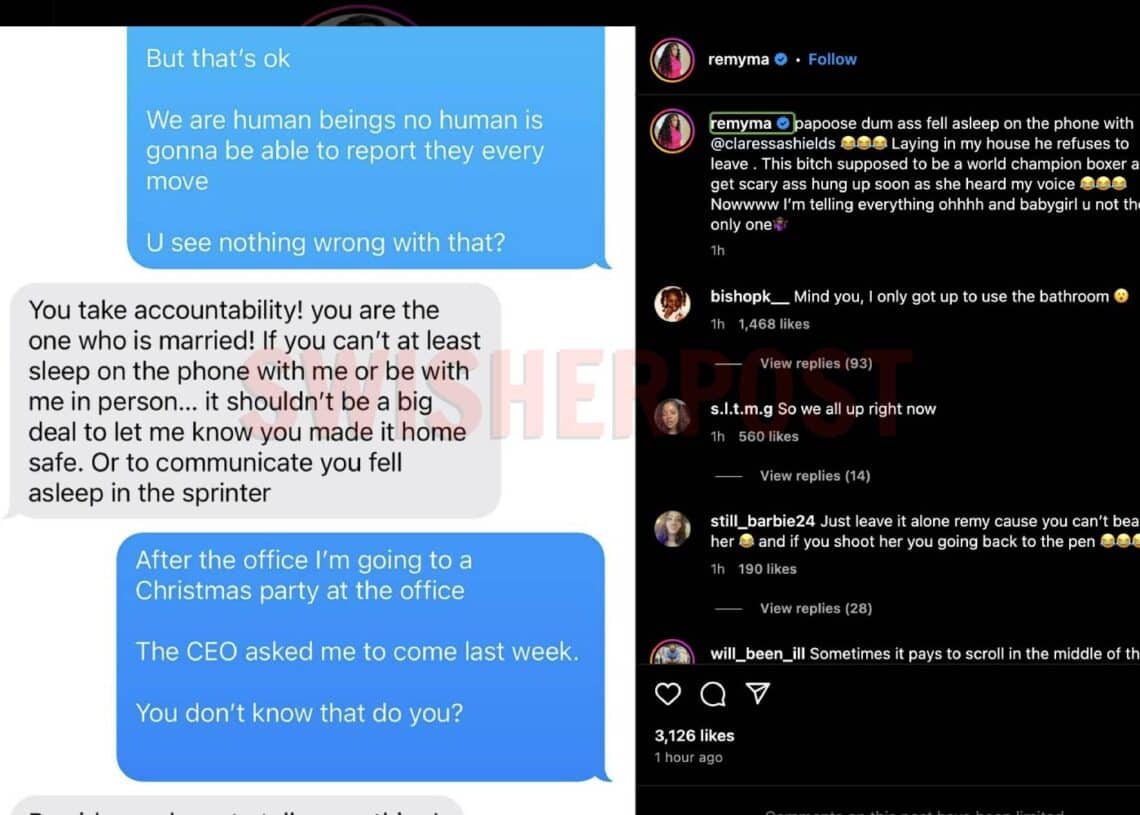Click the verified badge next to remyma header
This screenshot has height=815, width=1140.
click(781, 60)
